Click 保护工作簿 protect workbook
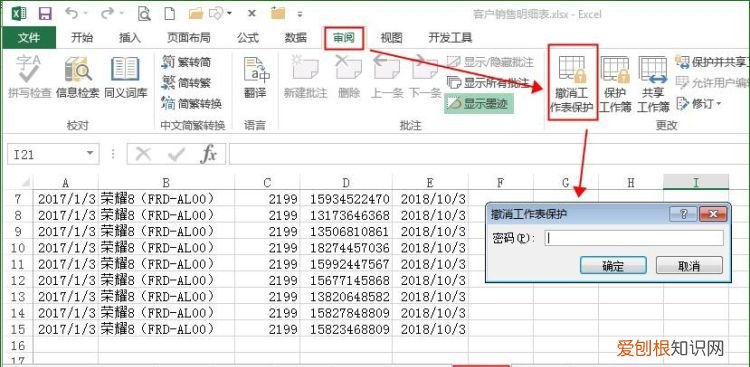The height and width of the screenshot is (367, 750). [615, 83]
